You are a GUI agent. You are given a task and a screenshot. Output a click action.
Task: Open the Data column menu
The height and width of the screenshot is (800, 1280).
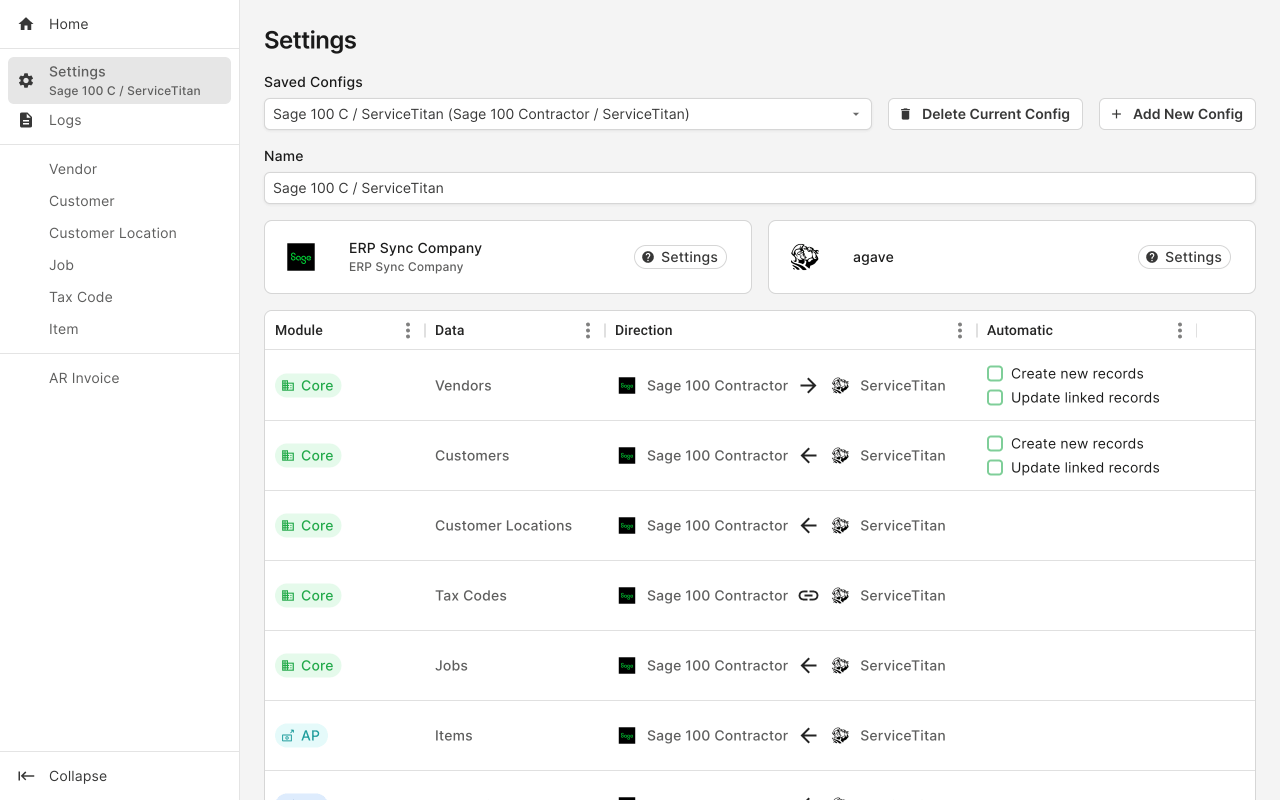pos(588,330)
